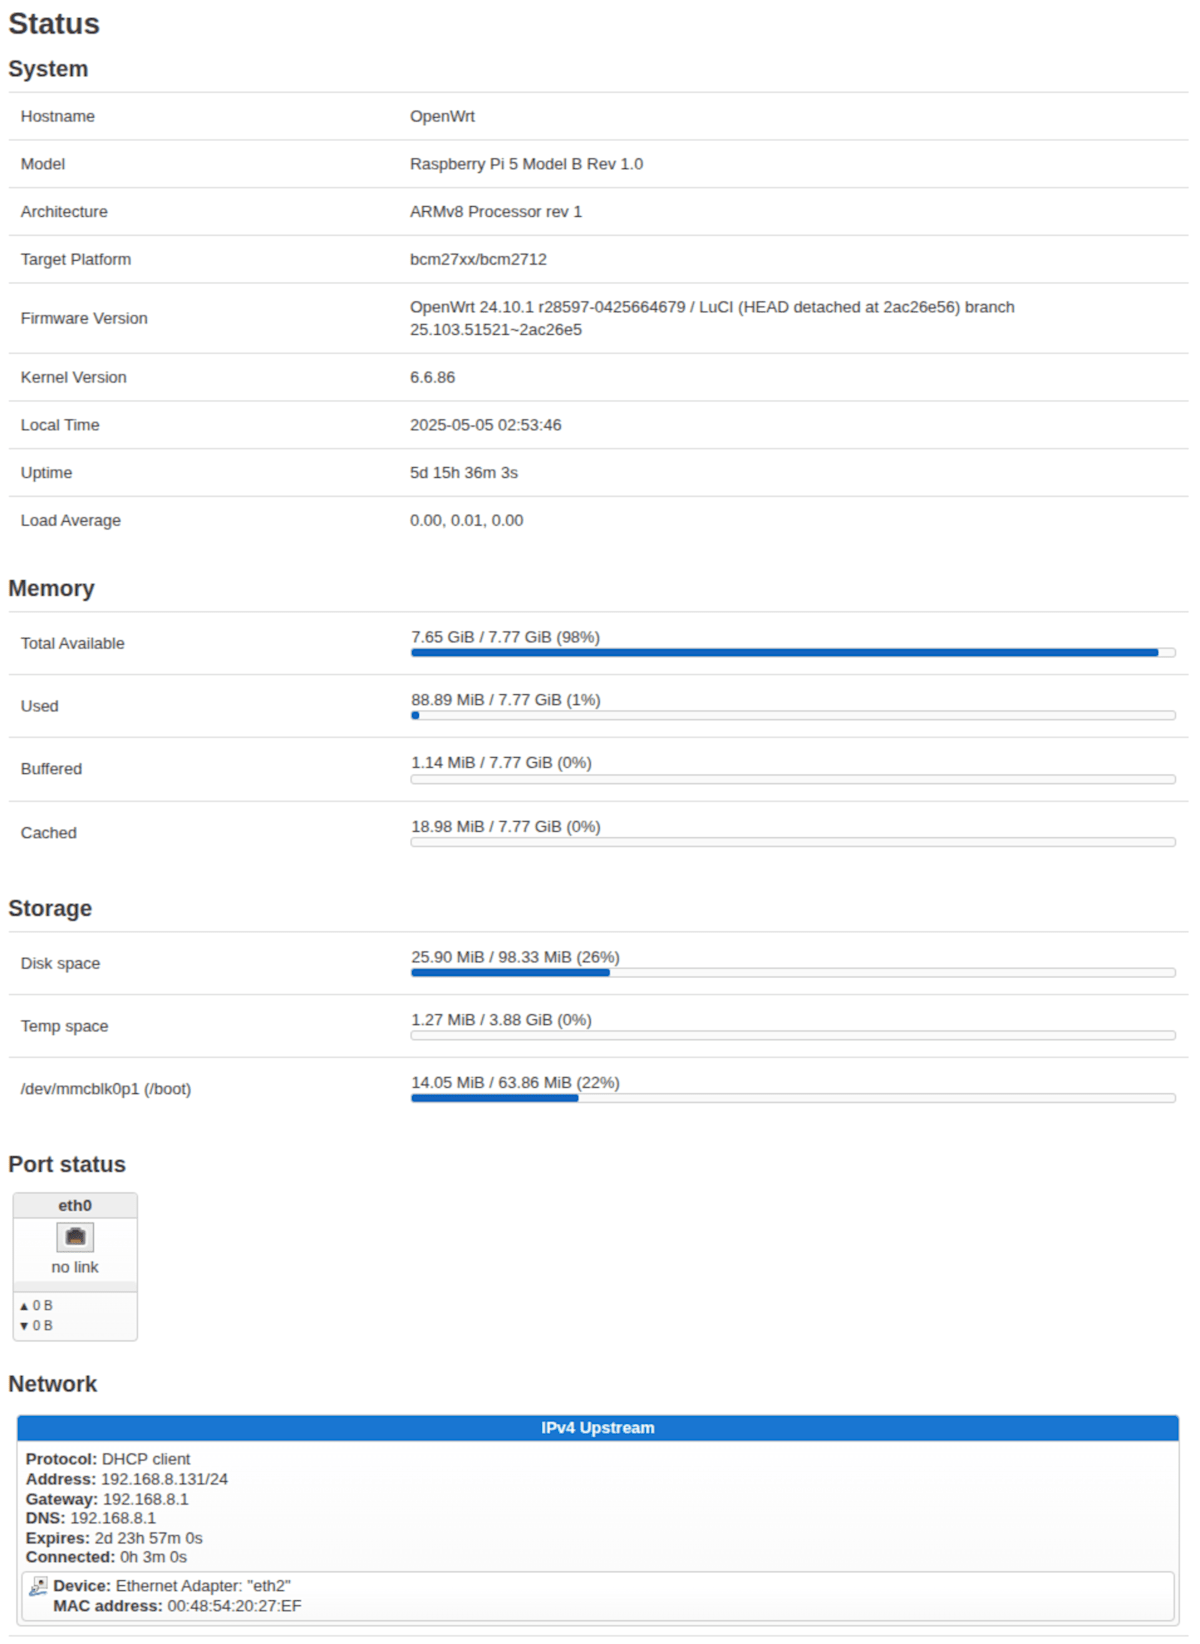This screenshot has height=1644, width=1200.
Task: Click the Disk space row label
Action: (x=61, y=964)
